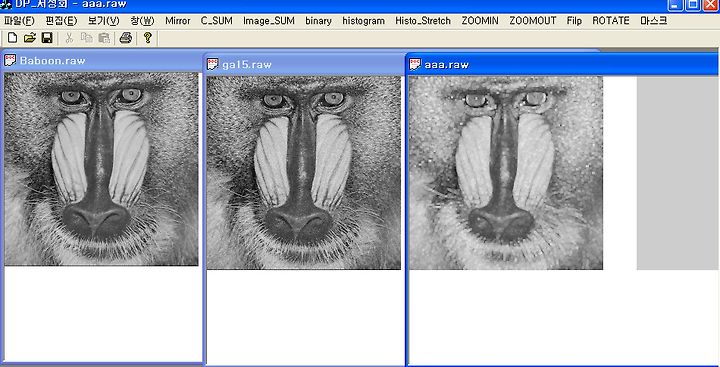Viewport: 720px width, 367px height.
Task: Click the aaa.raw window title bar
Action: point(562,64)
